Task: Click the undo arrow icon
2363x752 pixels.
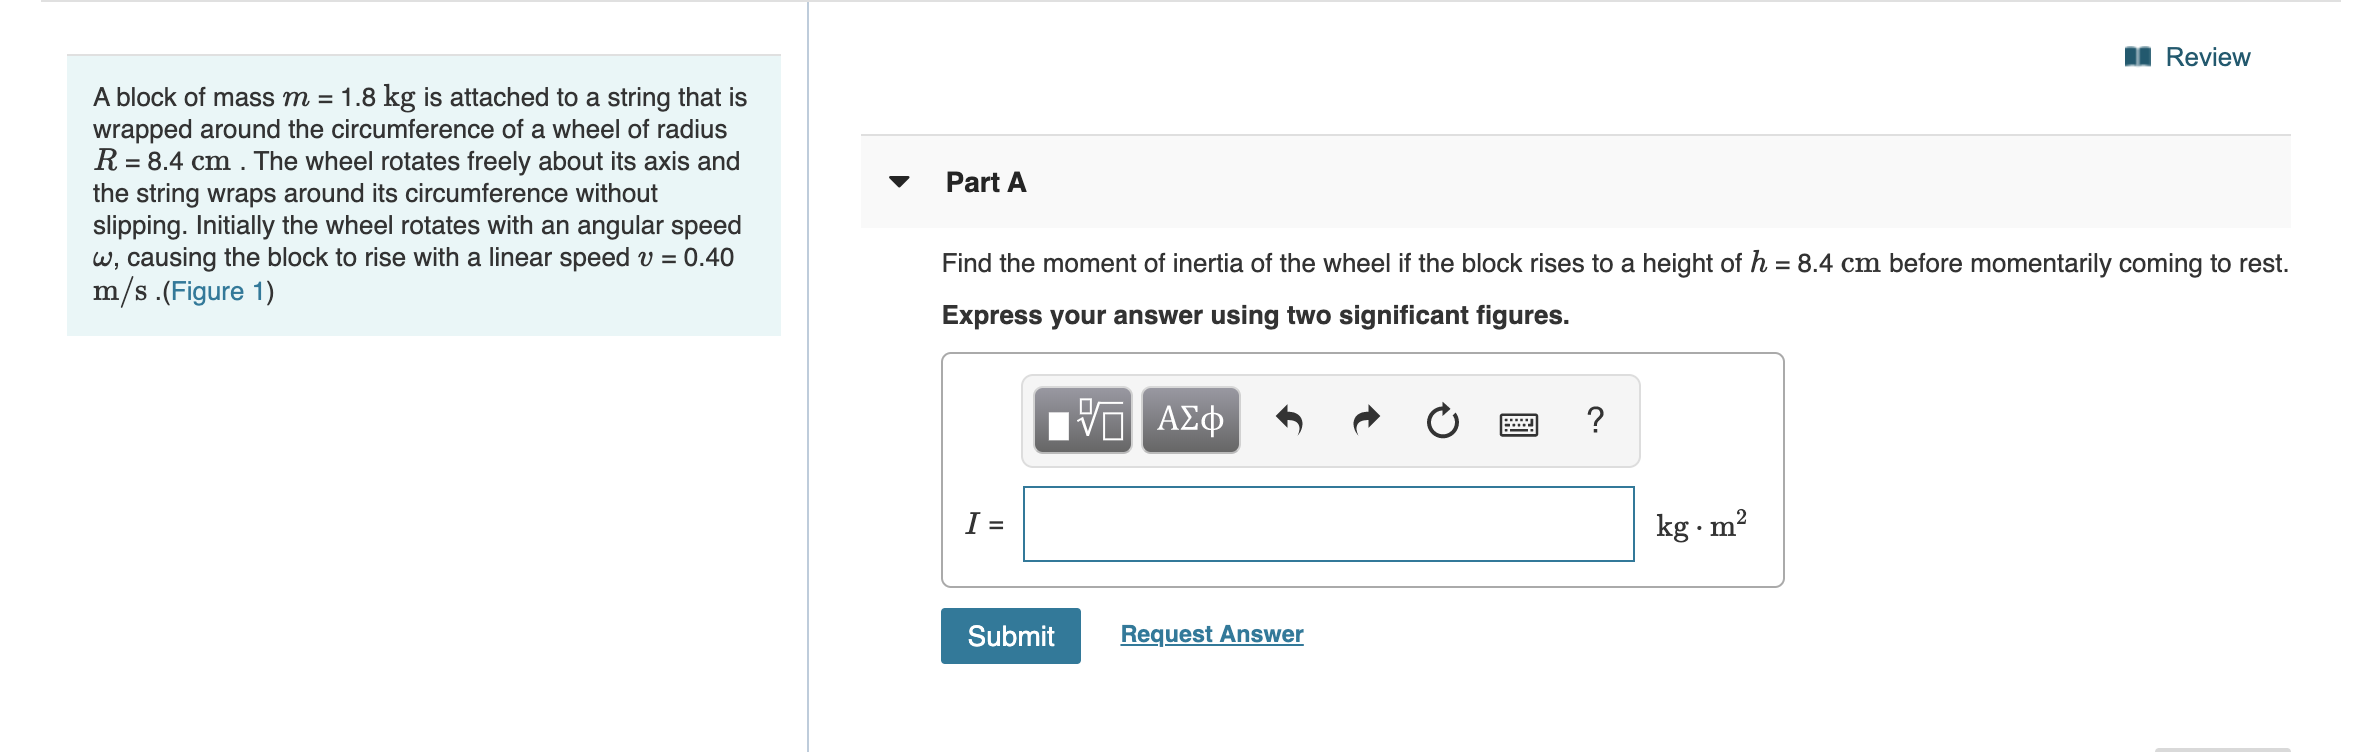Action: (x=1289, y=420)
